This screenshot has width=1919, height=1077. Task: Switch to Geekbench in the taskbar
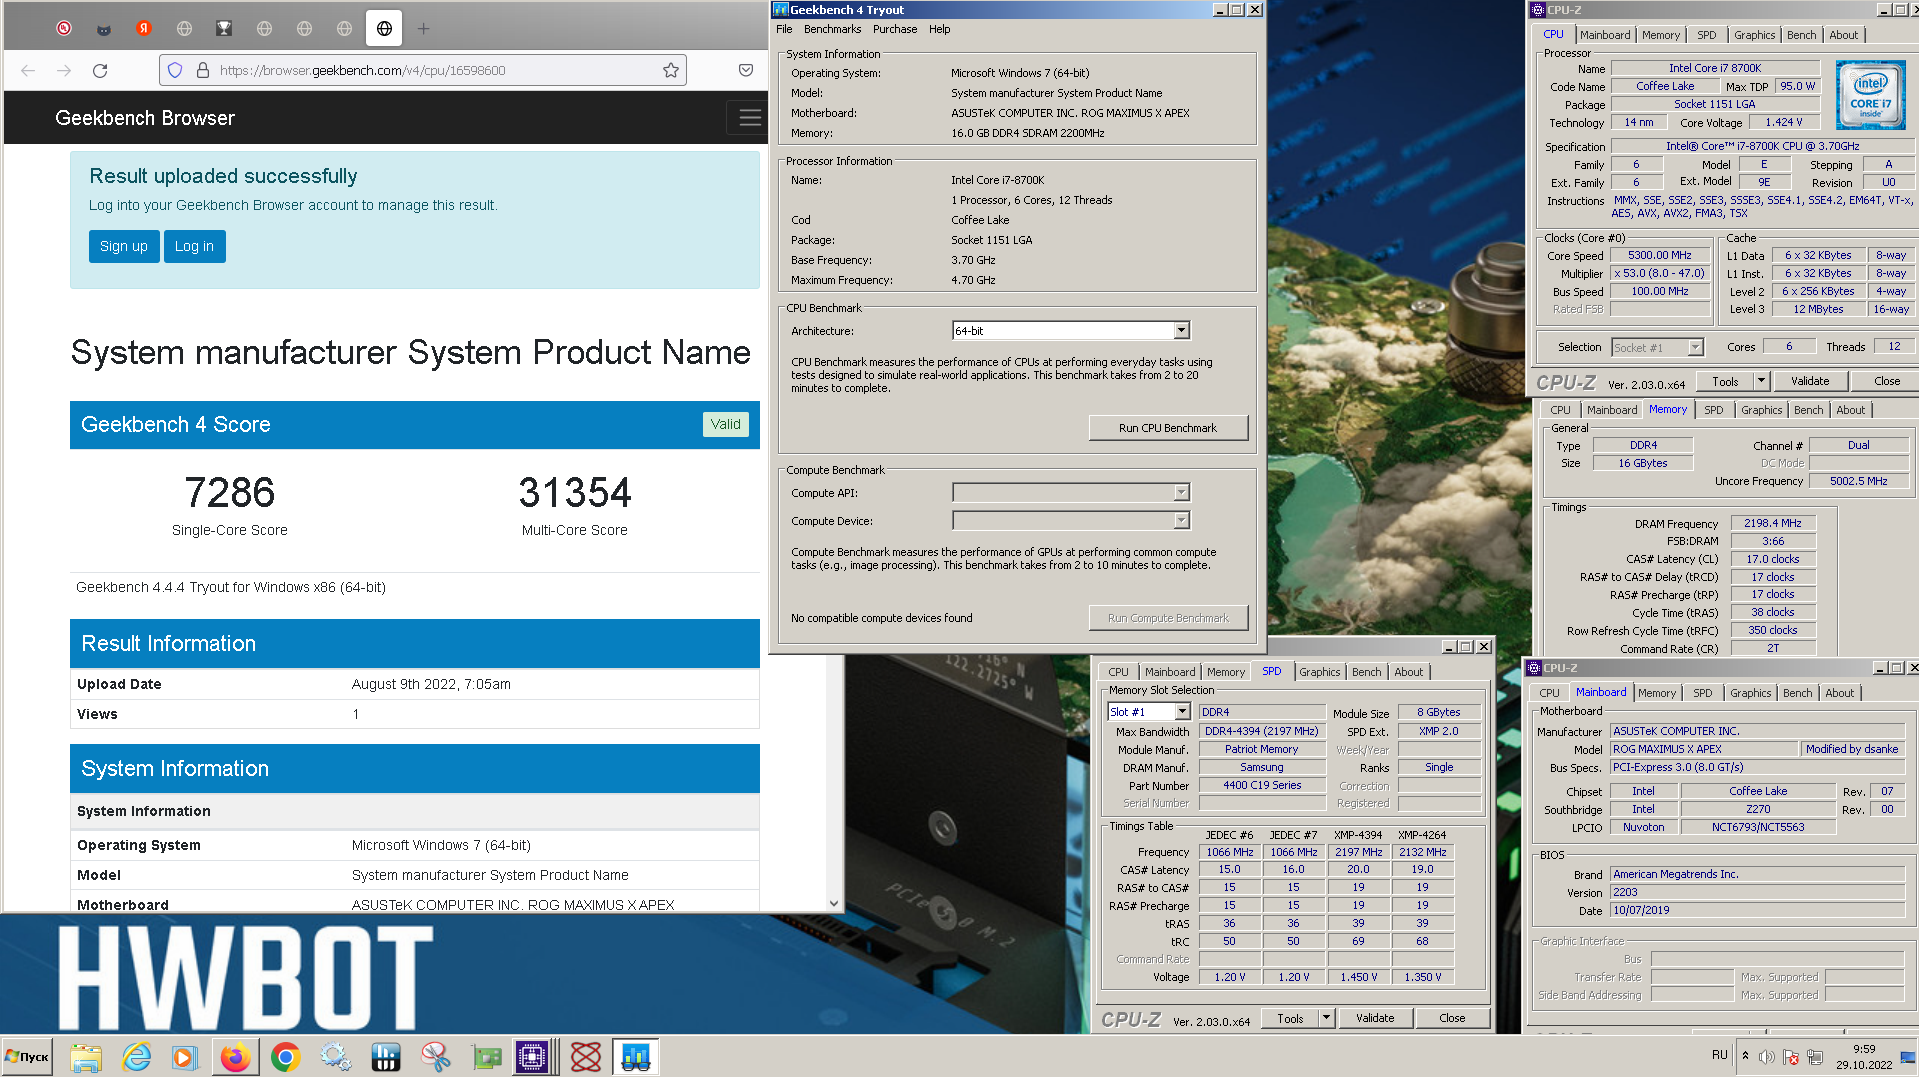[x=635, y=1057]
